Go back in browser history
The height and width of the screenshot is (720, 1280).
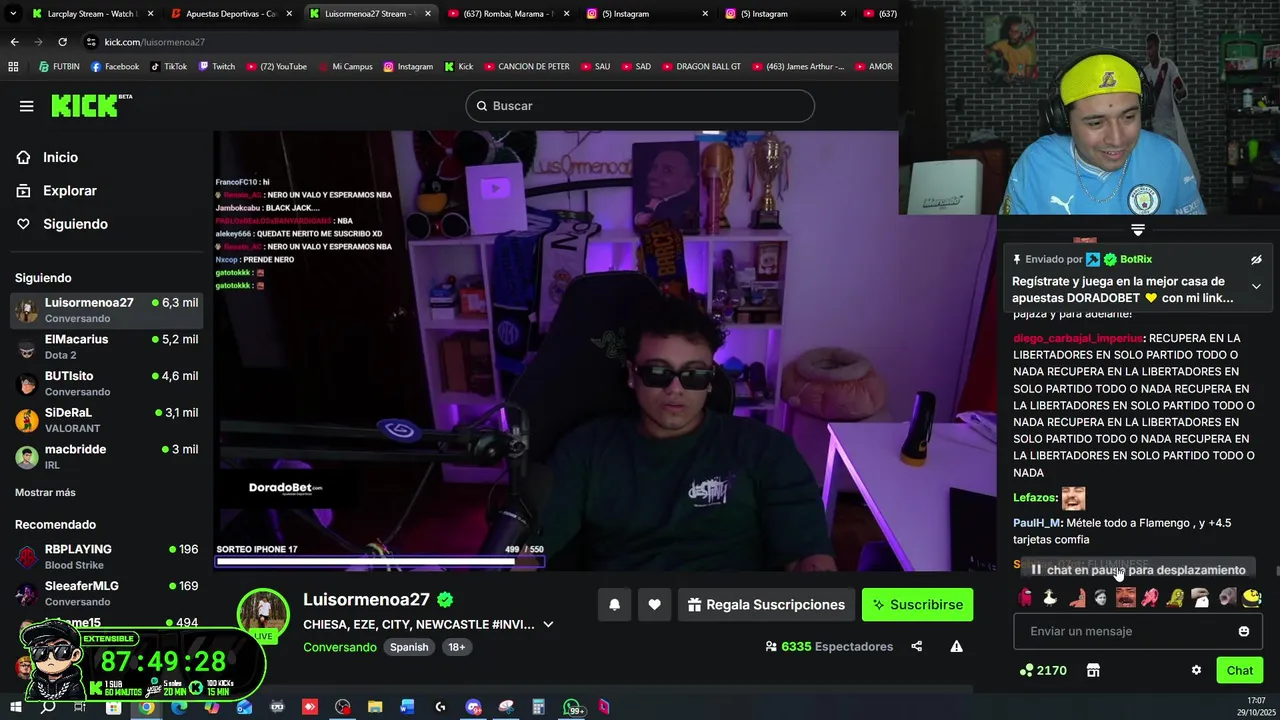tap(14, 42)
